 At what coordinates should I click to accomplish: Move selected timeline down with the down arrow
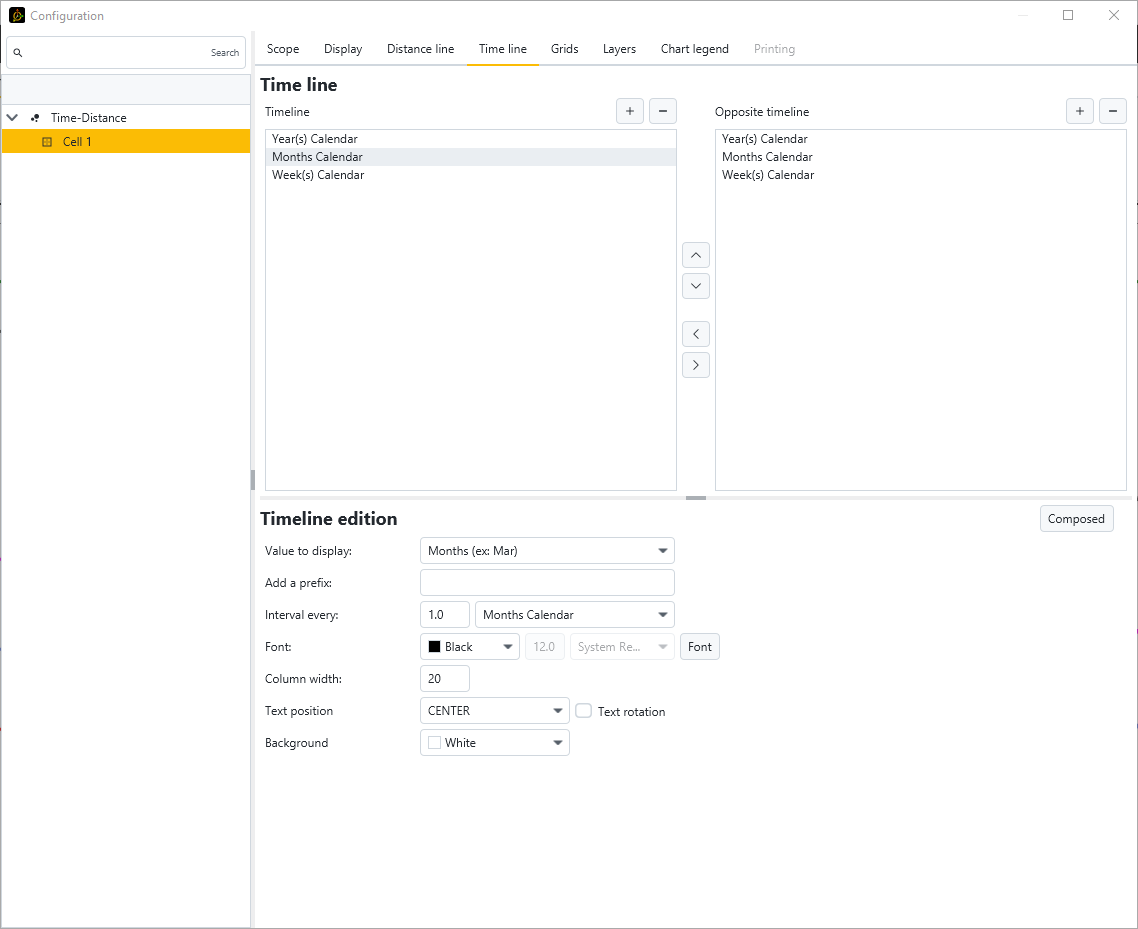[696, 286]
